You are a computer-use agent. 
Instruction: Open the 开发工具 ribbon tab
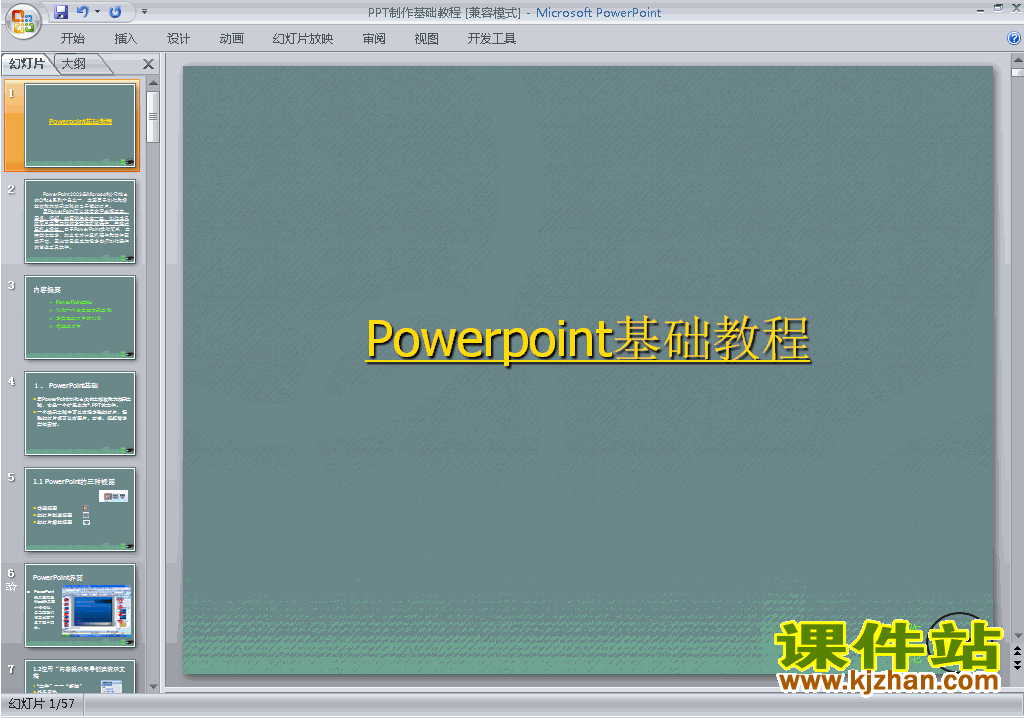(x=492, y=39)
